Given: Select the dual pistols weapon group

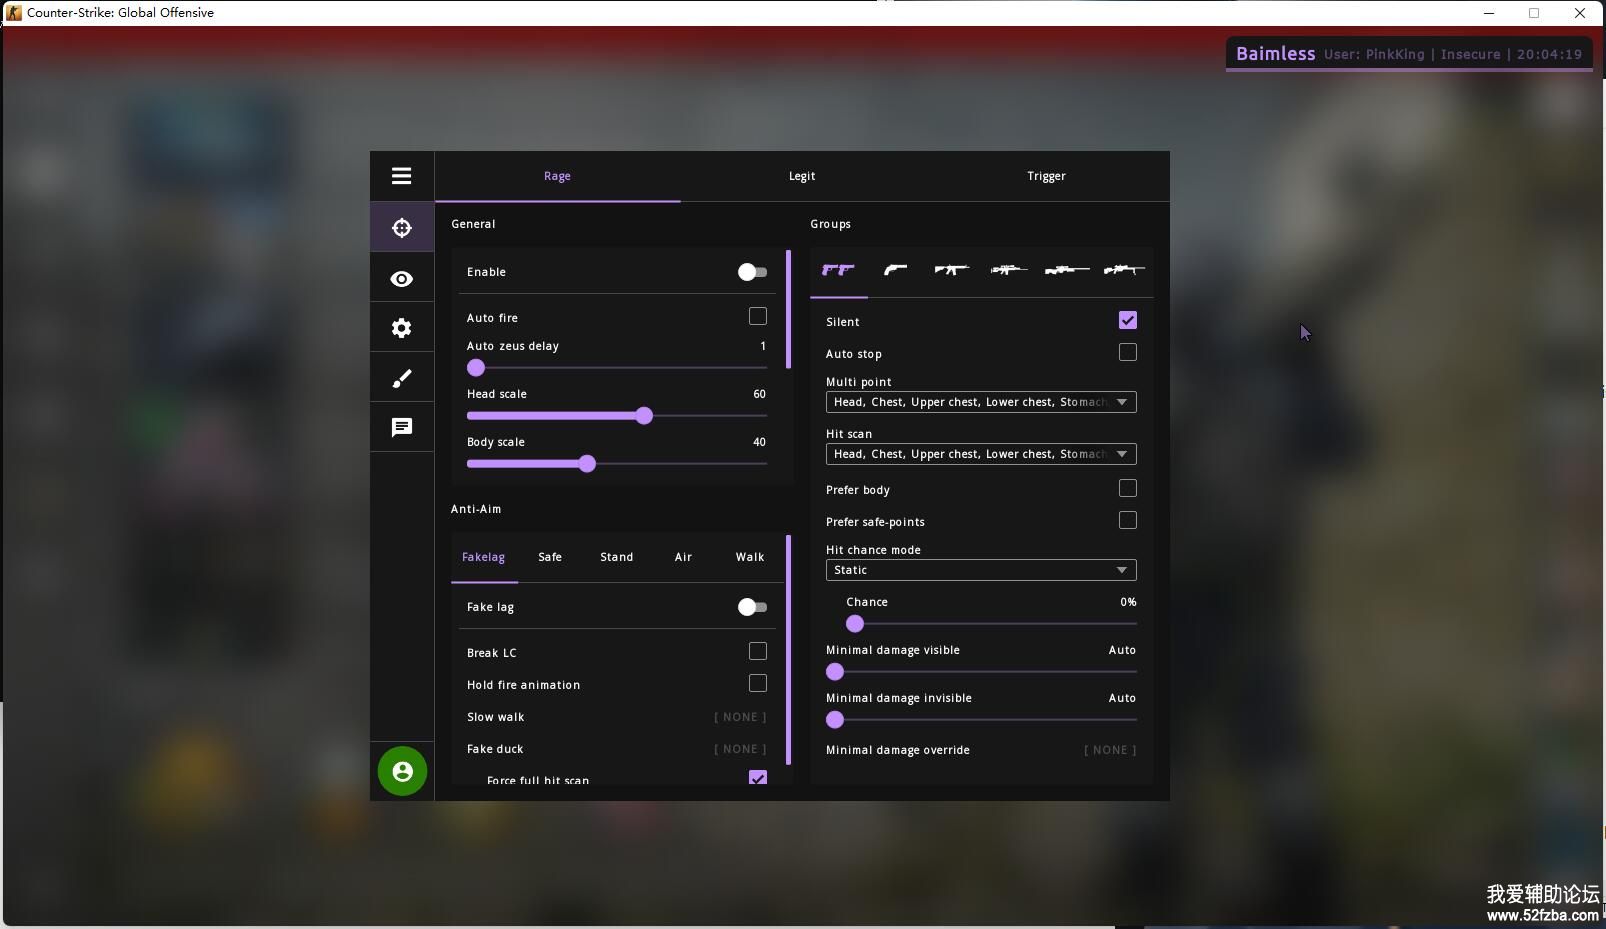Looking at the screenshot, I should pos(838,269).
